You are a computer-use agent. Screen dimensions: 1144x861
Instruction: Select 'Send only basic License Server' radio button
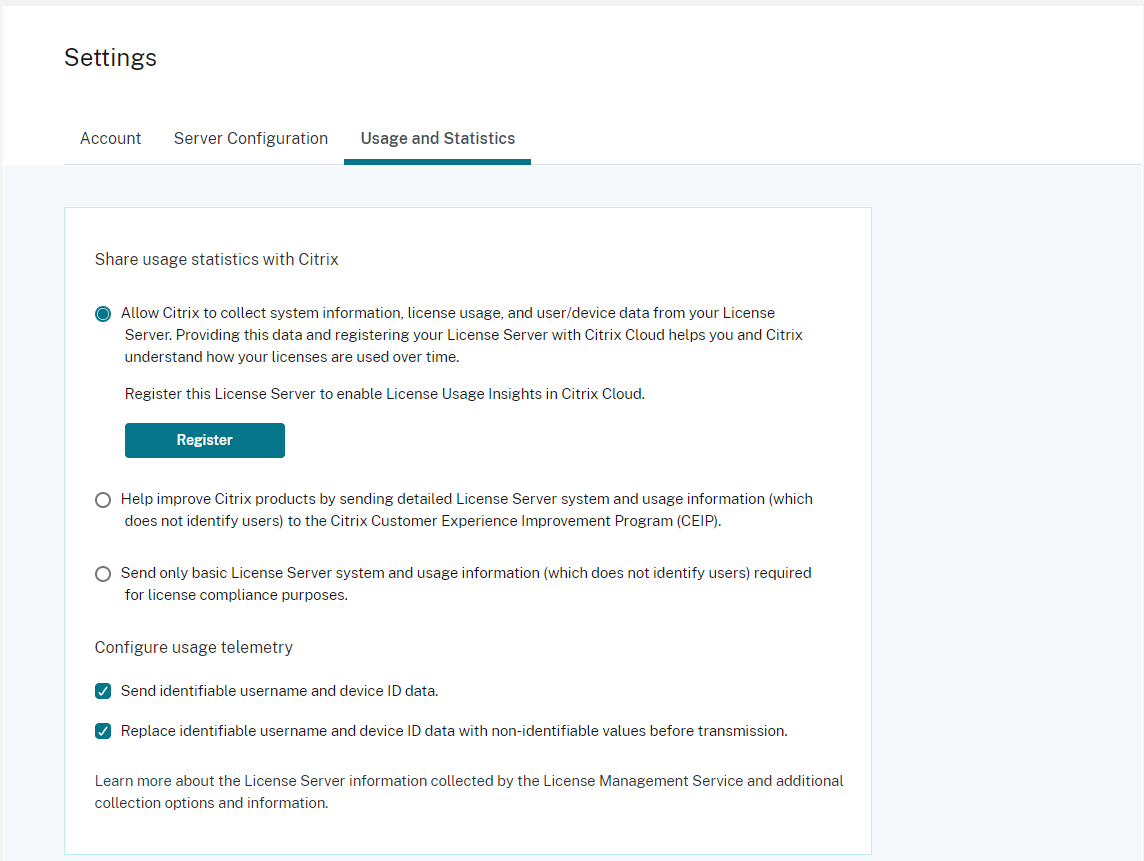[x=103, y=574]
